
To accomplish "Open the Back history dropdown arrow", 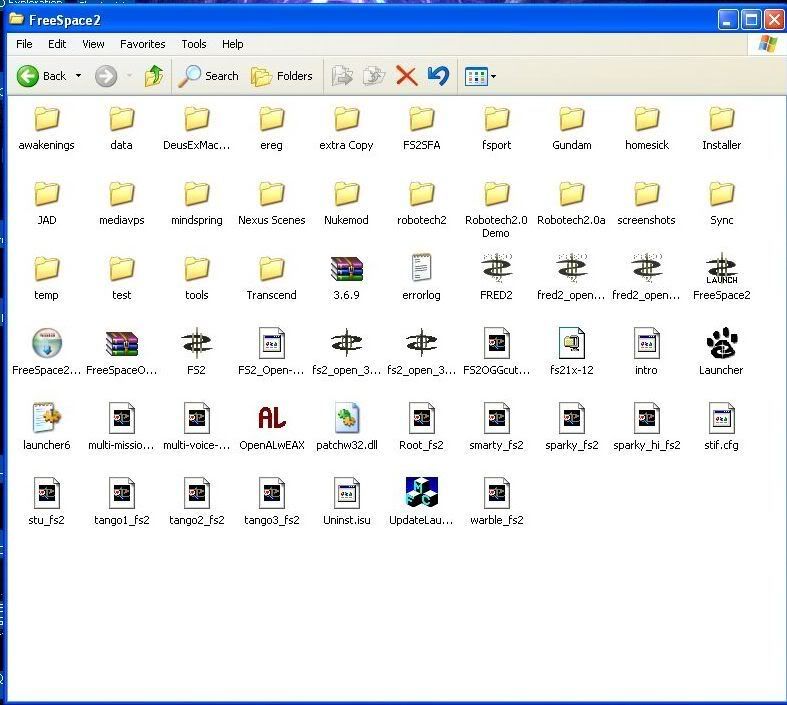I will click(x=78, y=76).
